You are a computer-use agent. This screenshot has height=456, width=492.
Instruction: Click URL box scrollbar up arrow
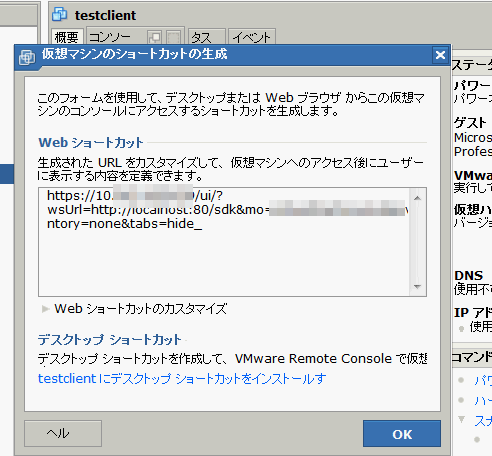point(417,198)
